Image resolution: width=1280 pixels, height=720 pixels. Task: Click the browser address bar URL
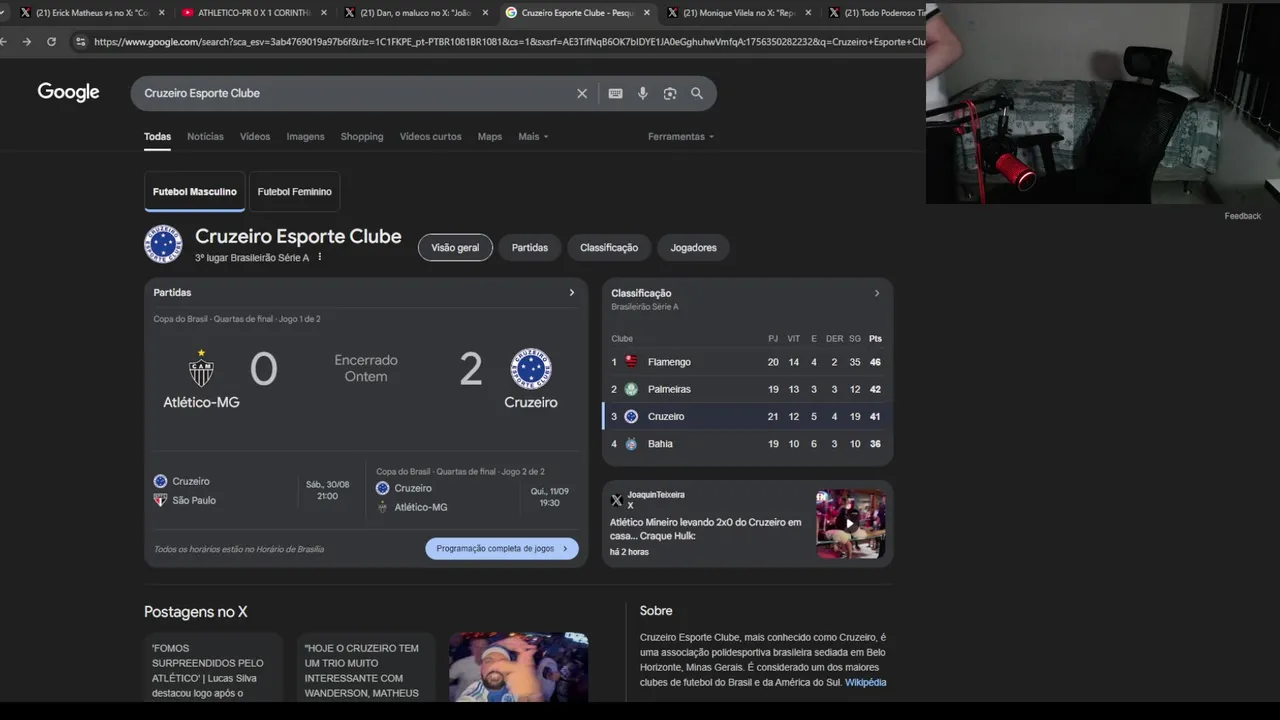[510, 42]
